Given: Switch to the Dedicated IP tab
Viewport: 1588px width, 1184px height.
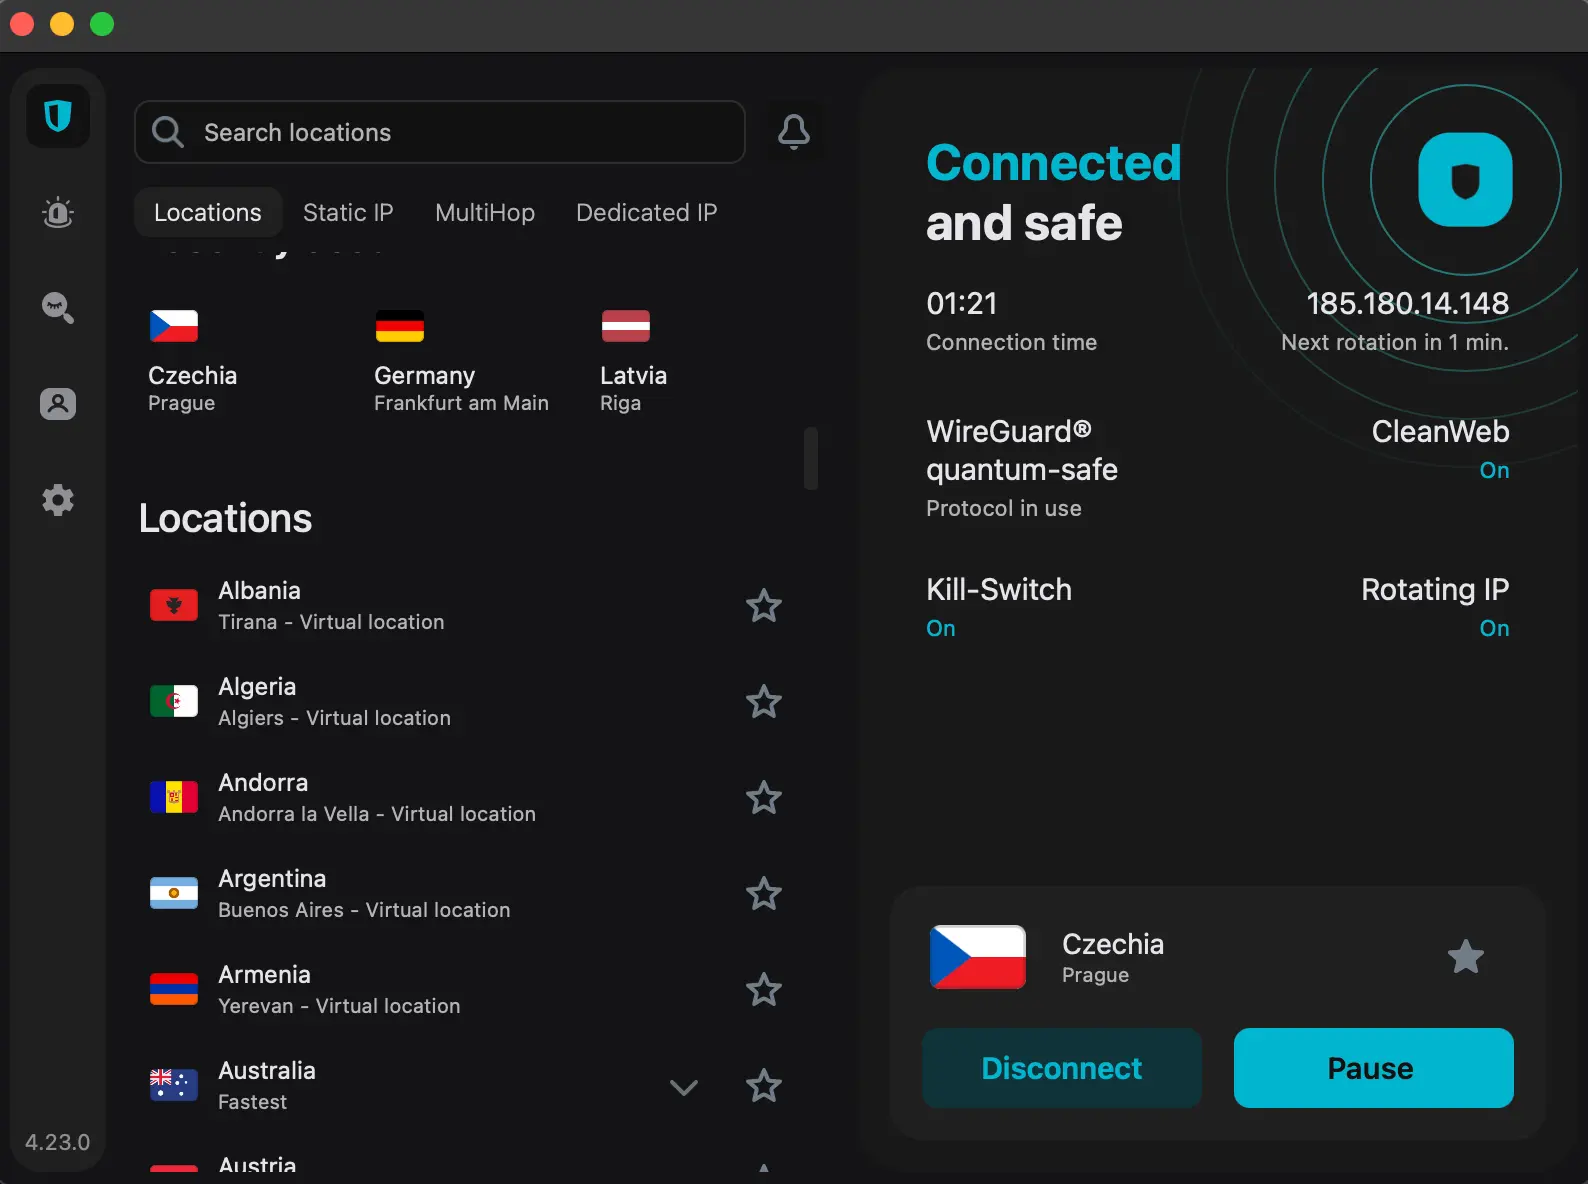Looking at the screenshot, I should click(x=646, y=212).
